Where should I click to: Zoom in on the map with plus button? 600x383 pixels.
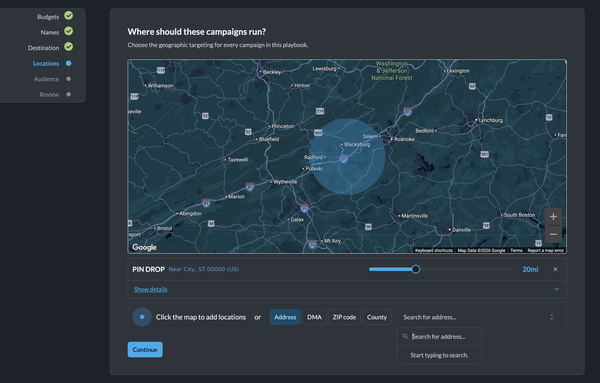click(x=553, y=217)
